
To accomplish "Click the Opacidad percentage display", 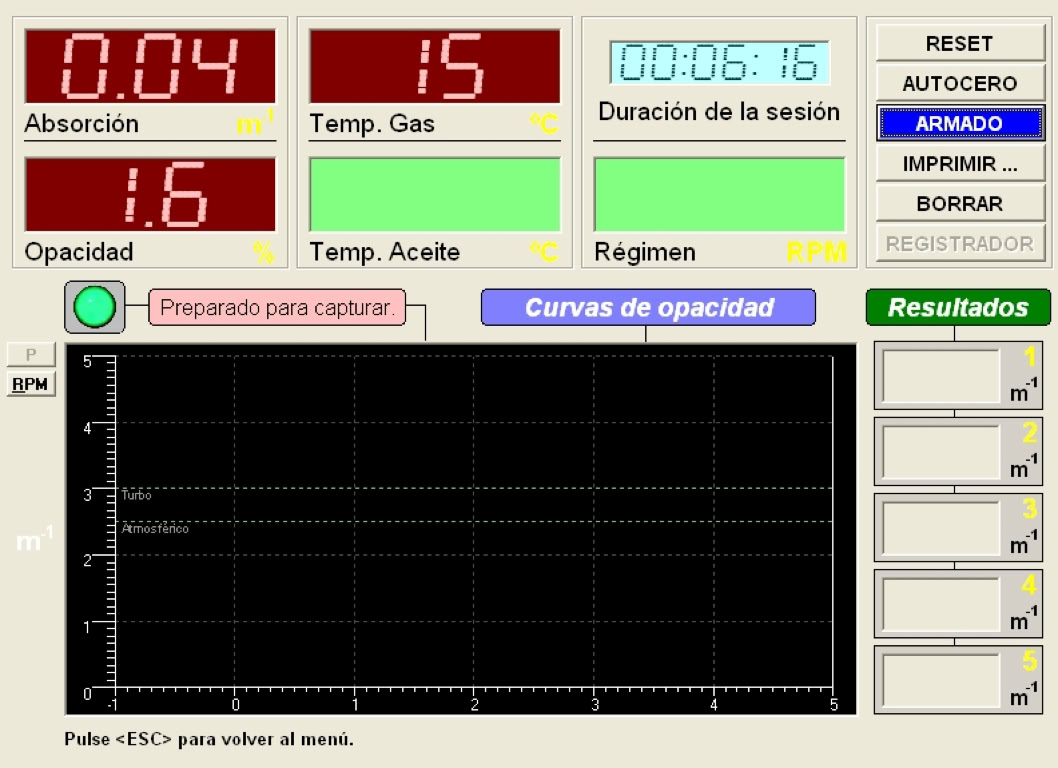I will (x=149, y=196).
